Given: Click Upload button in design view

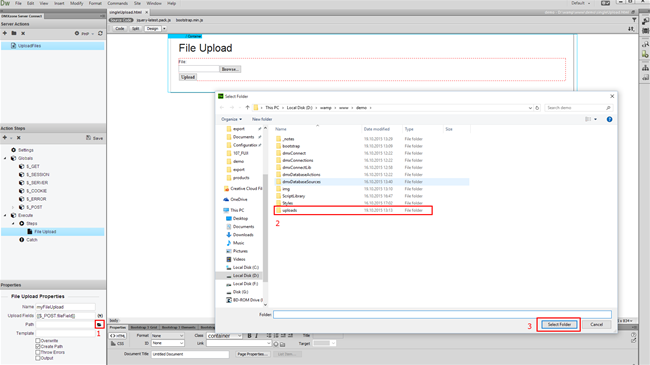Looking at the screenshot, I should point(188,77).
